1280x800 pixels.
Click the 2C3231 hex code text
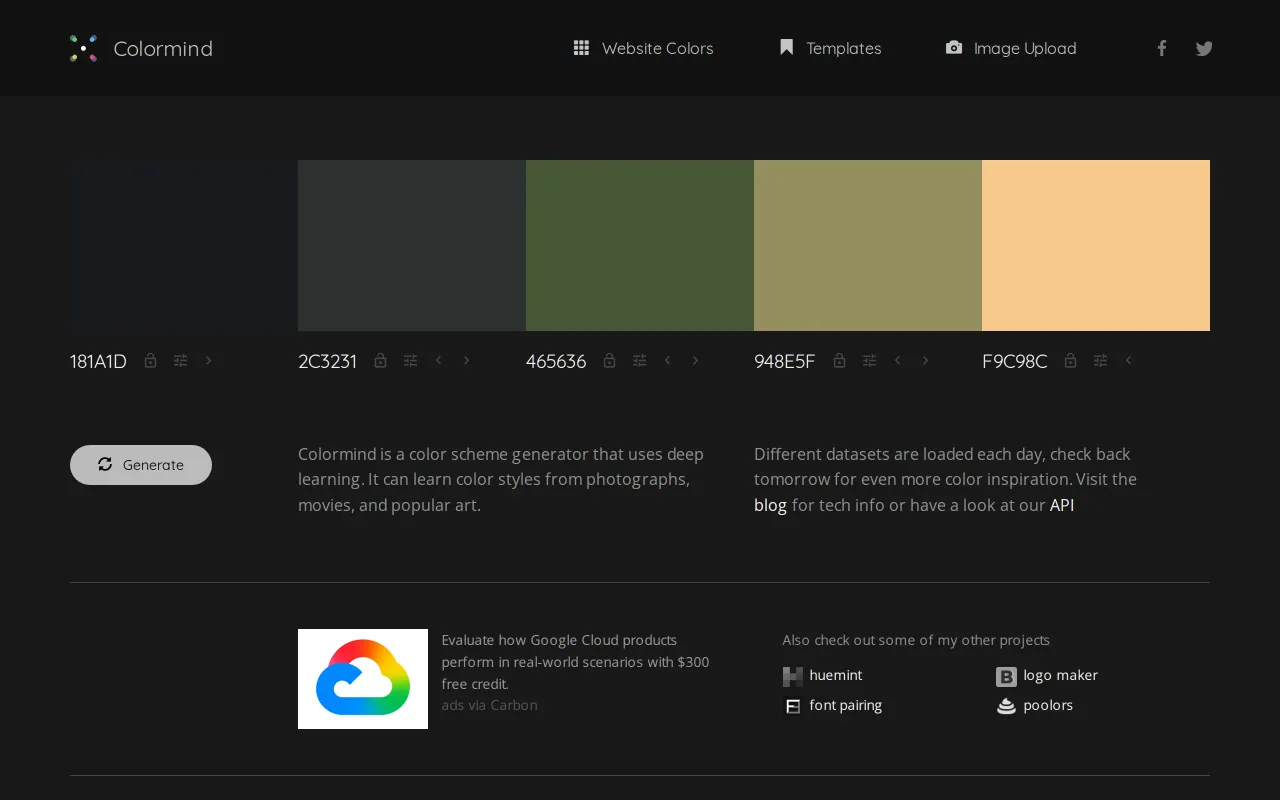tap(327, 361)
